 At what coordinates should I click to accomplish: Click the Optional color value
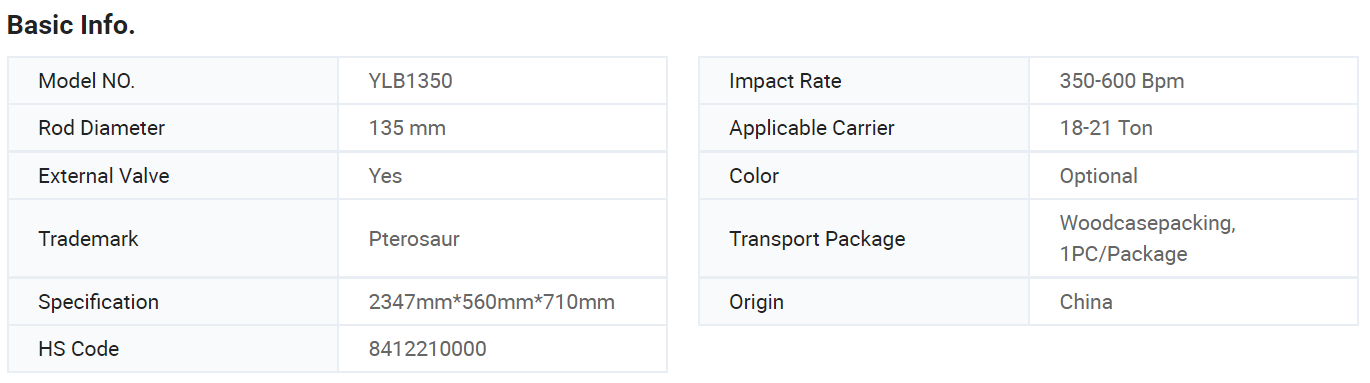point(1098,176)
